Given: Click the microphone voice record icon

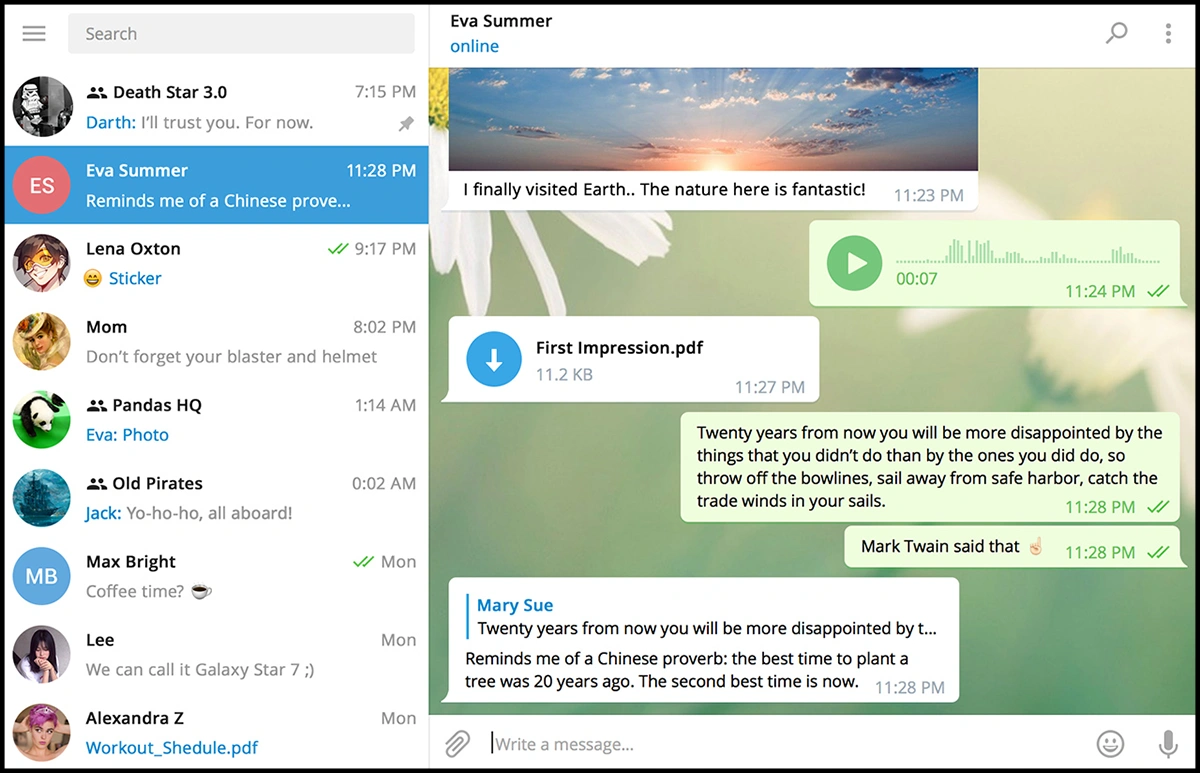Looking at the screenshot, I should pos(1167,743).
